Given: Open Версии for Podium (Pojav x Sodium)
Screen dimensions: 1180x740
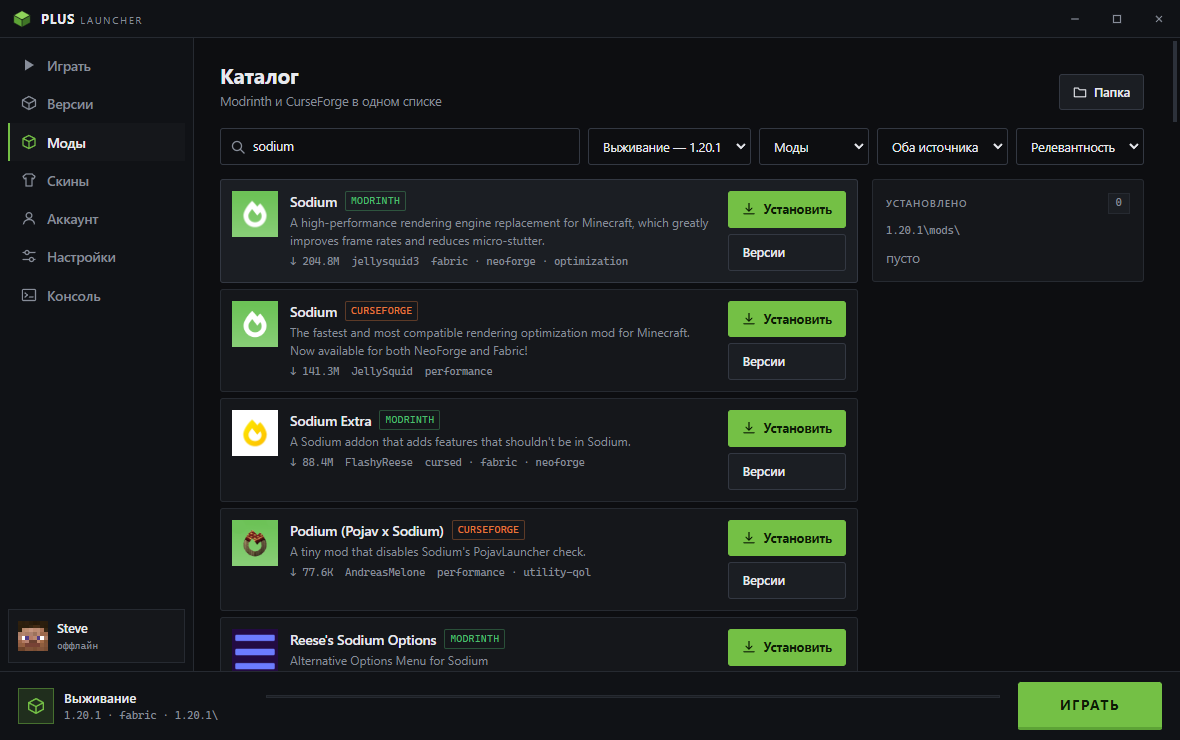Looking at the screenshot, I should (786, 580).
